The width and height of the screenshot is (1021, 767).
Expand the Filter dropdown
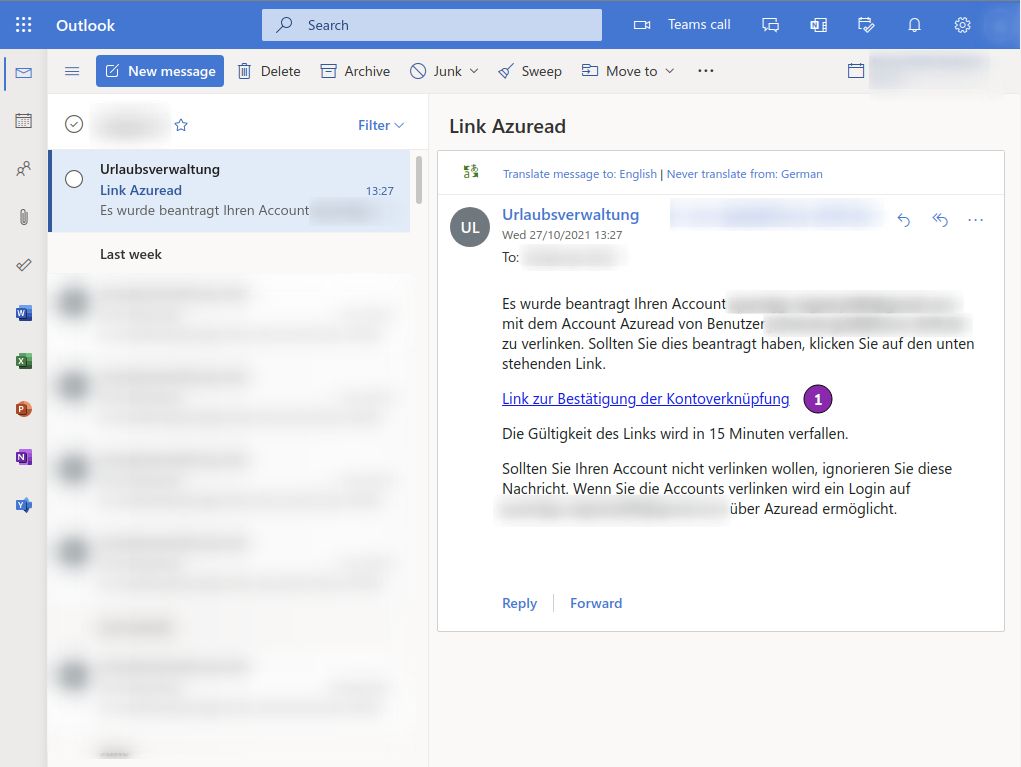pos(381,125)
